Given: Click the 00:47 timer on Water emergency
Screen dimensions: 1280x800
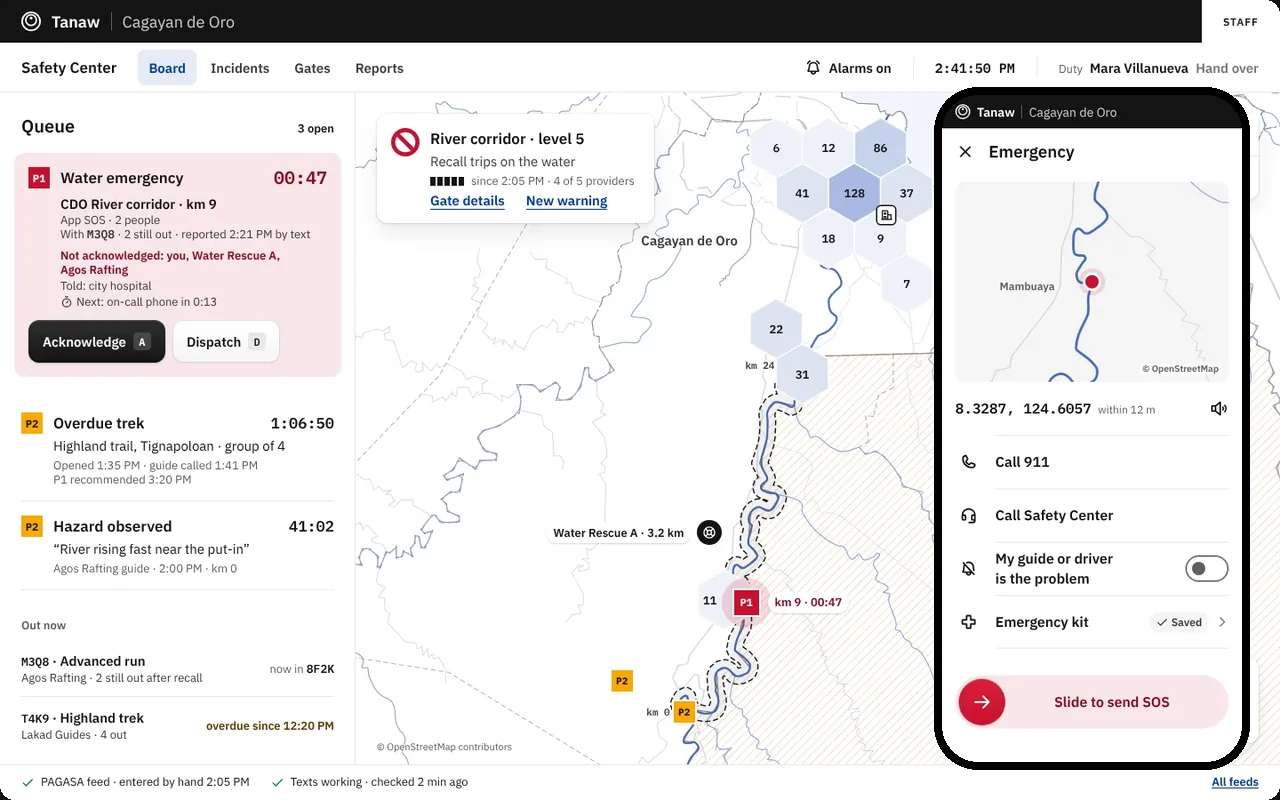Looking at the screenshot, I should (x=300, y=178).
